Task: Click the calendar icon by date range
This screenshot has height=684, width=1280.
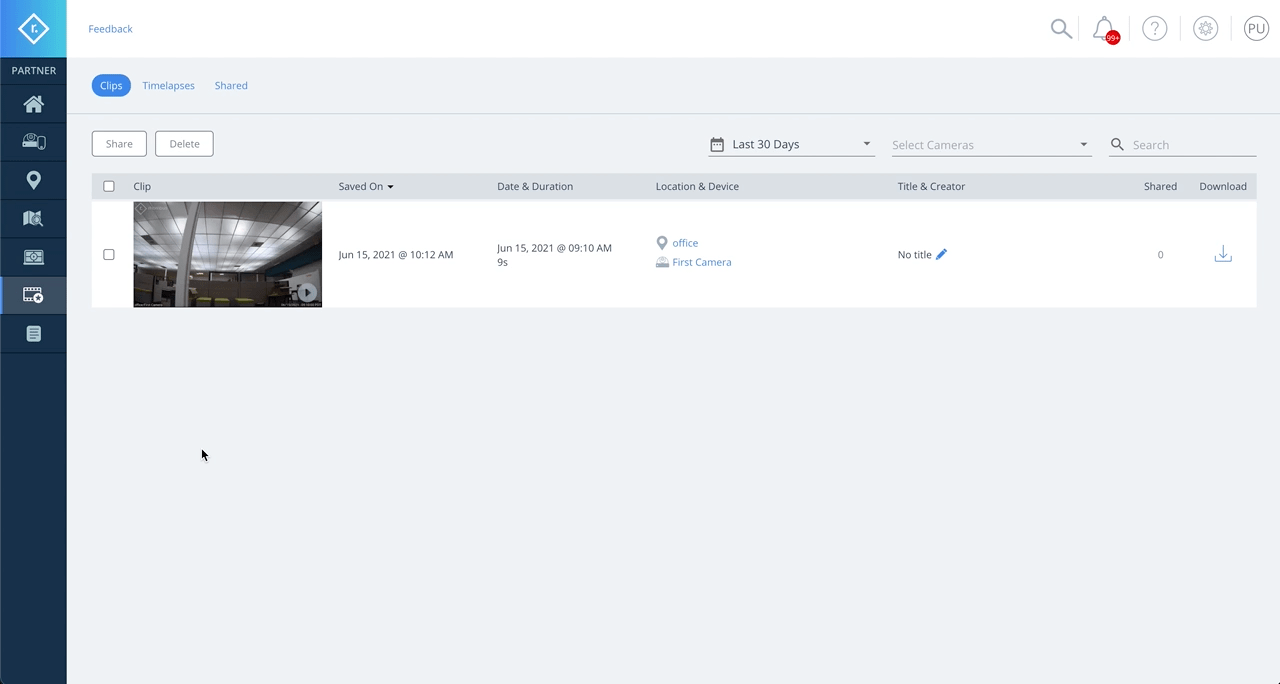Action: click(716, 145)
